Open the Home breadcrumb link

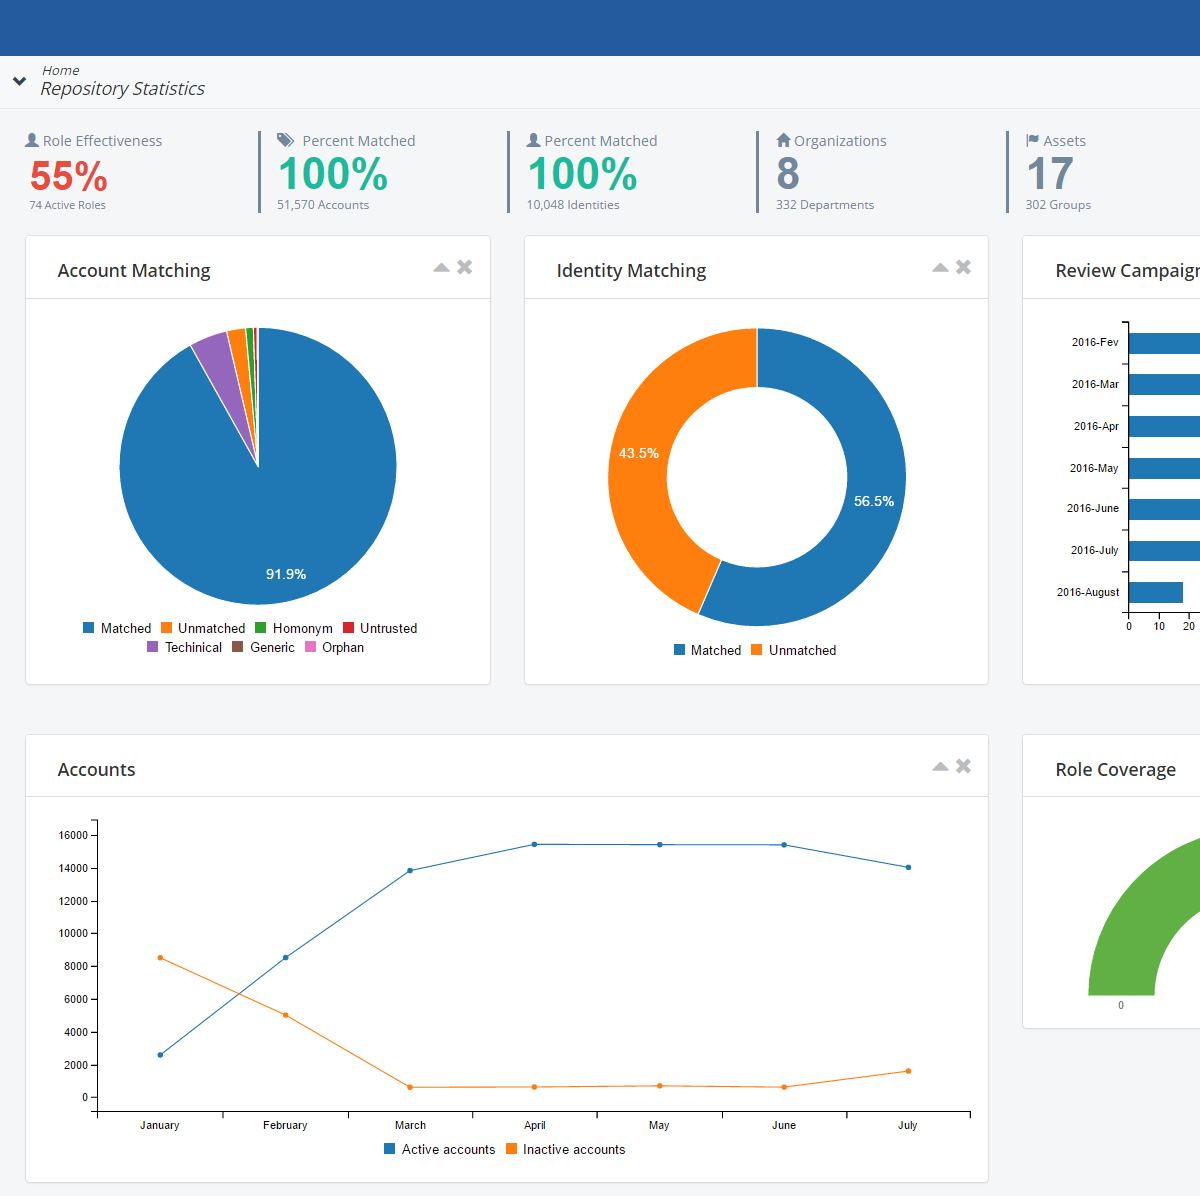tap(60, 70)
